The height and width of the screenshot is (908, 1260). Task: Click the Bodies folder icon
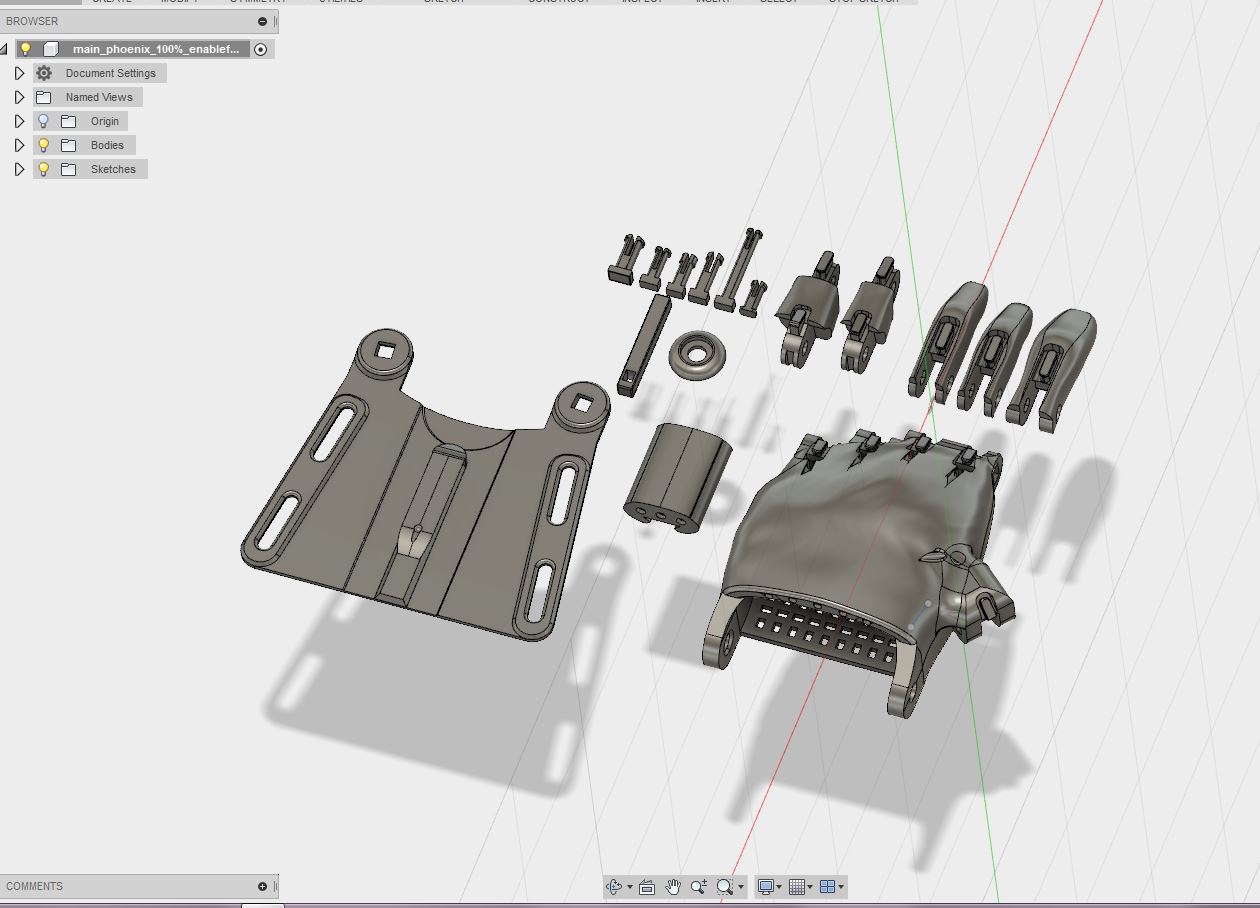tap(69, 145)
